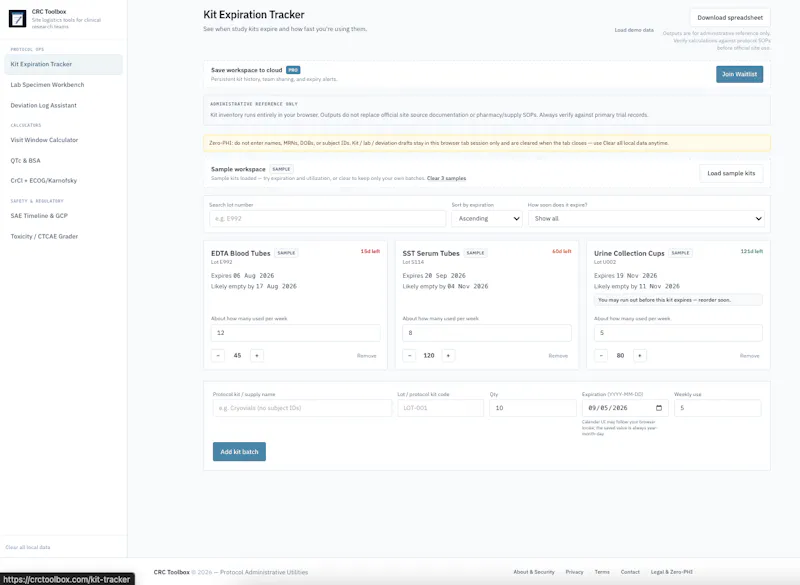Click the Lot / protocol kit code field

coord(440,408)
